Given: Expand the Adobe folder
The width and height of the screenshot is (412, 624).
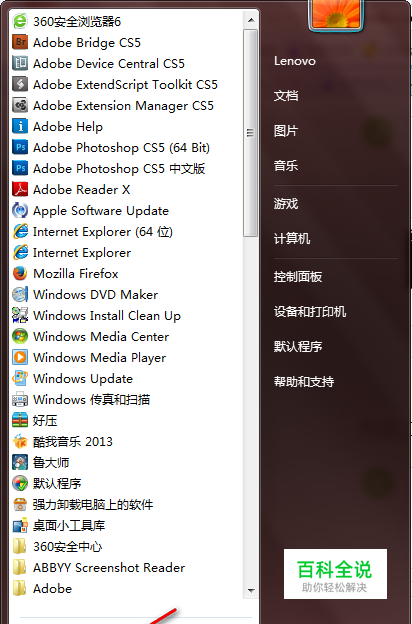Looking at the screenshot, I should pyautogui.click(x=42, y=589).
